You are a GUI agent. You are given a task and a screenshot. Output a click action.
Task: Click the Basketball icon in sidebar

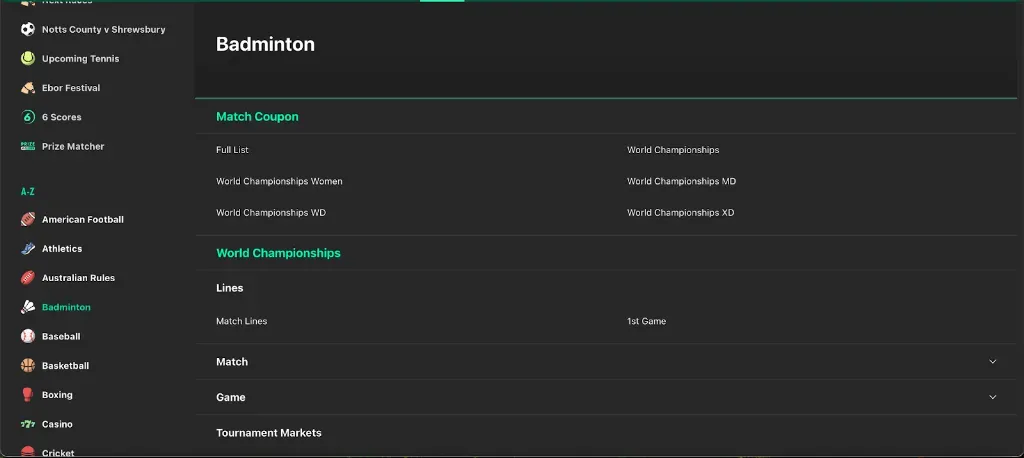pyautogui.click(x=28, y=366)
